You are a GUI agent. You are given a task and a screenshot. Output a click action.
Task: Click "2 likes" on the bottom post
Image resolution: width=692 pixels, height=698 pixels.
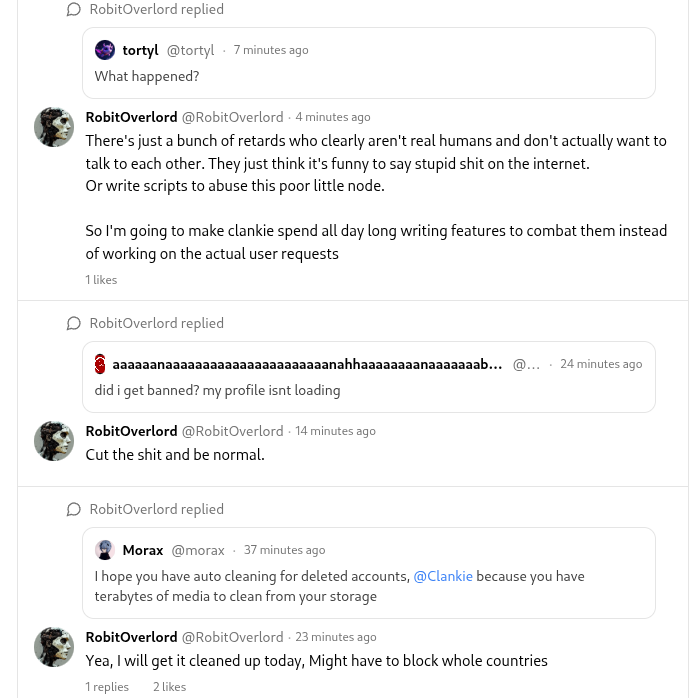[169, 687]
